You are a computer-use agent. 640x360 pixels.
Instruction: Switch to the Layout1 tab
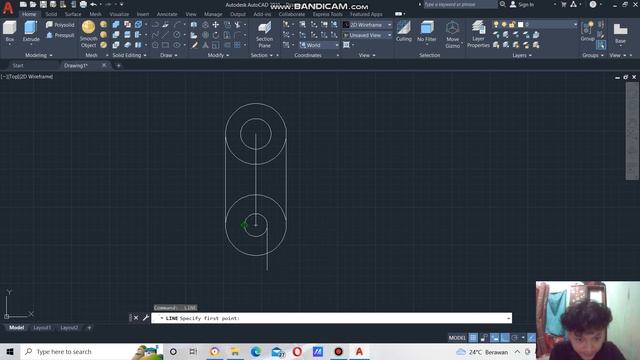click(x=42, y=327)
